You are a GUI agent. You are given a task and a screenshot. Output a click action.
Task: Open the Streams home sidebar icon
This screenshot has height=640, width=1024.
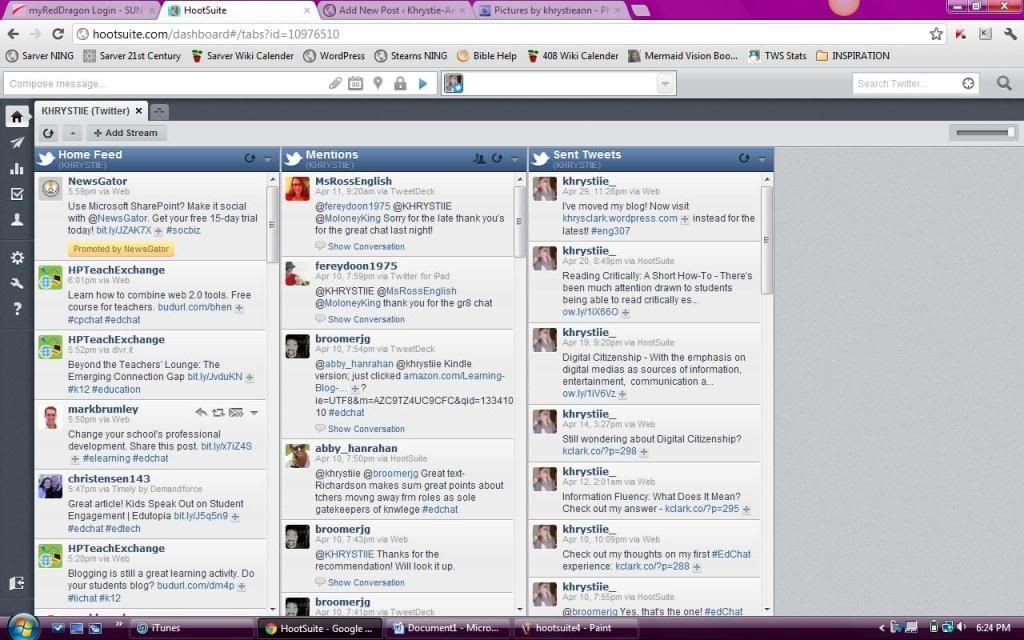point(17,117)
